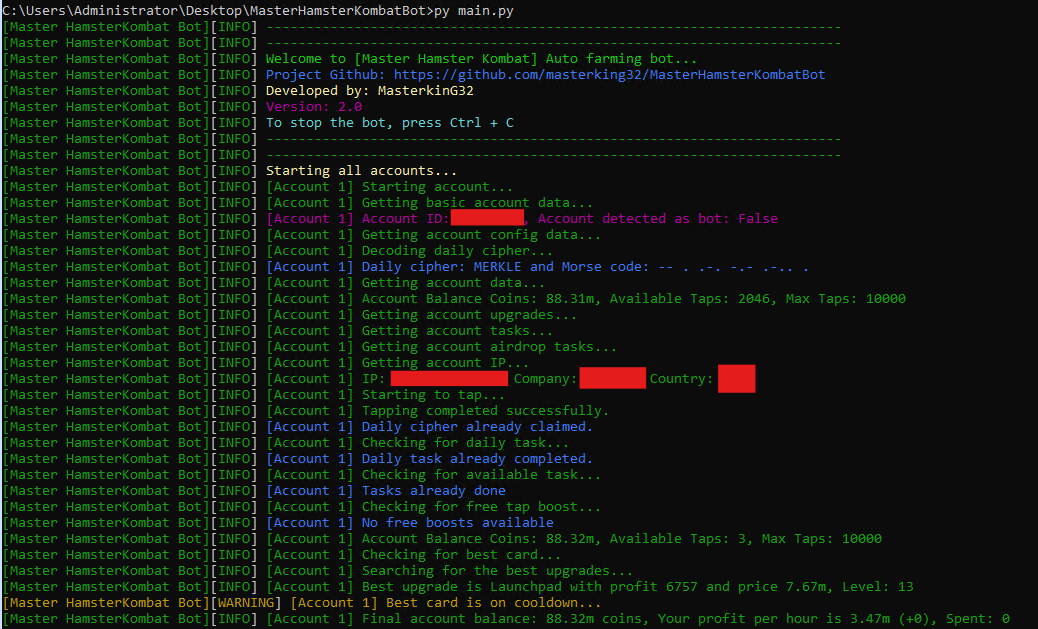Click 'Checking for daily task...' line

(x=465, y=442)
